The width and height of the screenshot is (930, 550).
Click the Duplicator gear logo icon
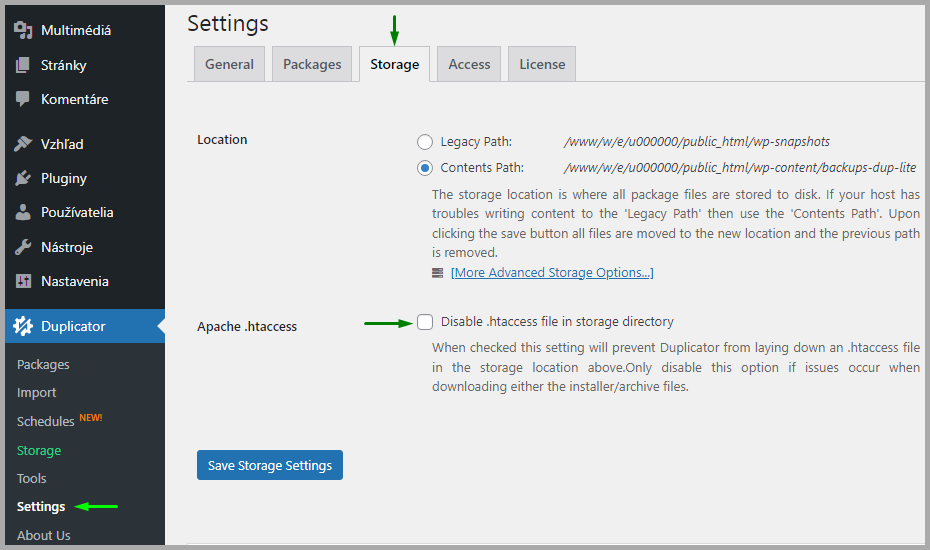tap(23, 326)
